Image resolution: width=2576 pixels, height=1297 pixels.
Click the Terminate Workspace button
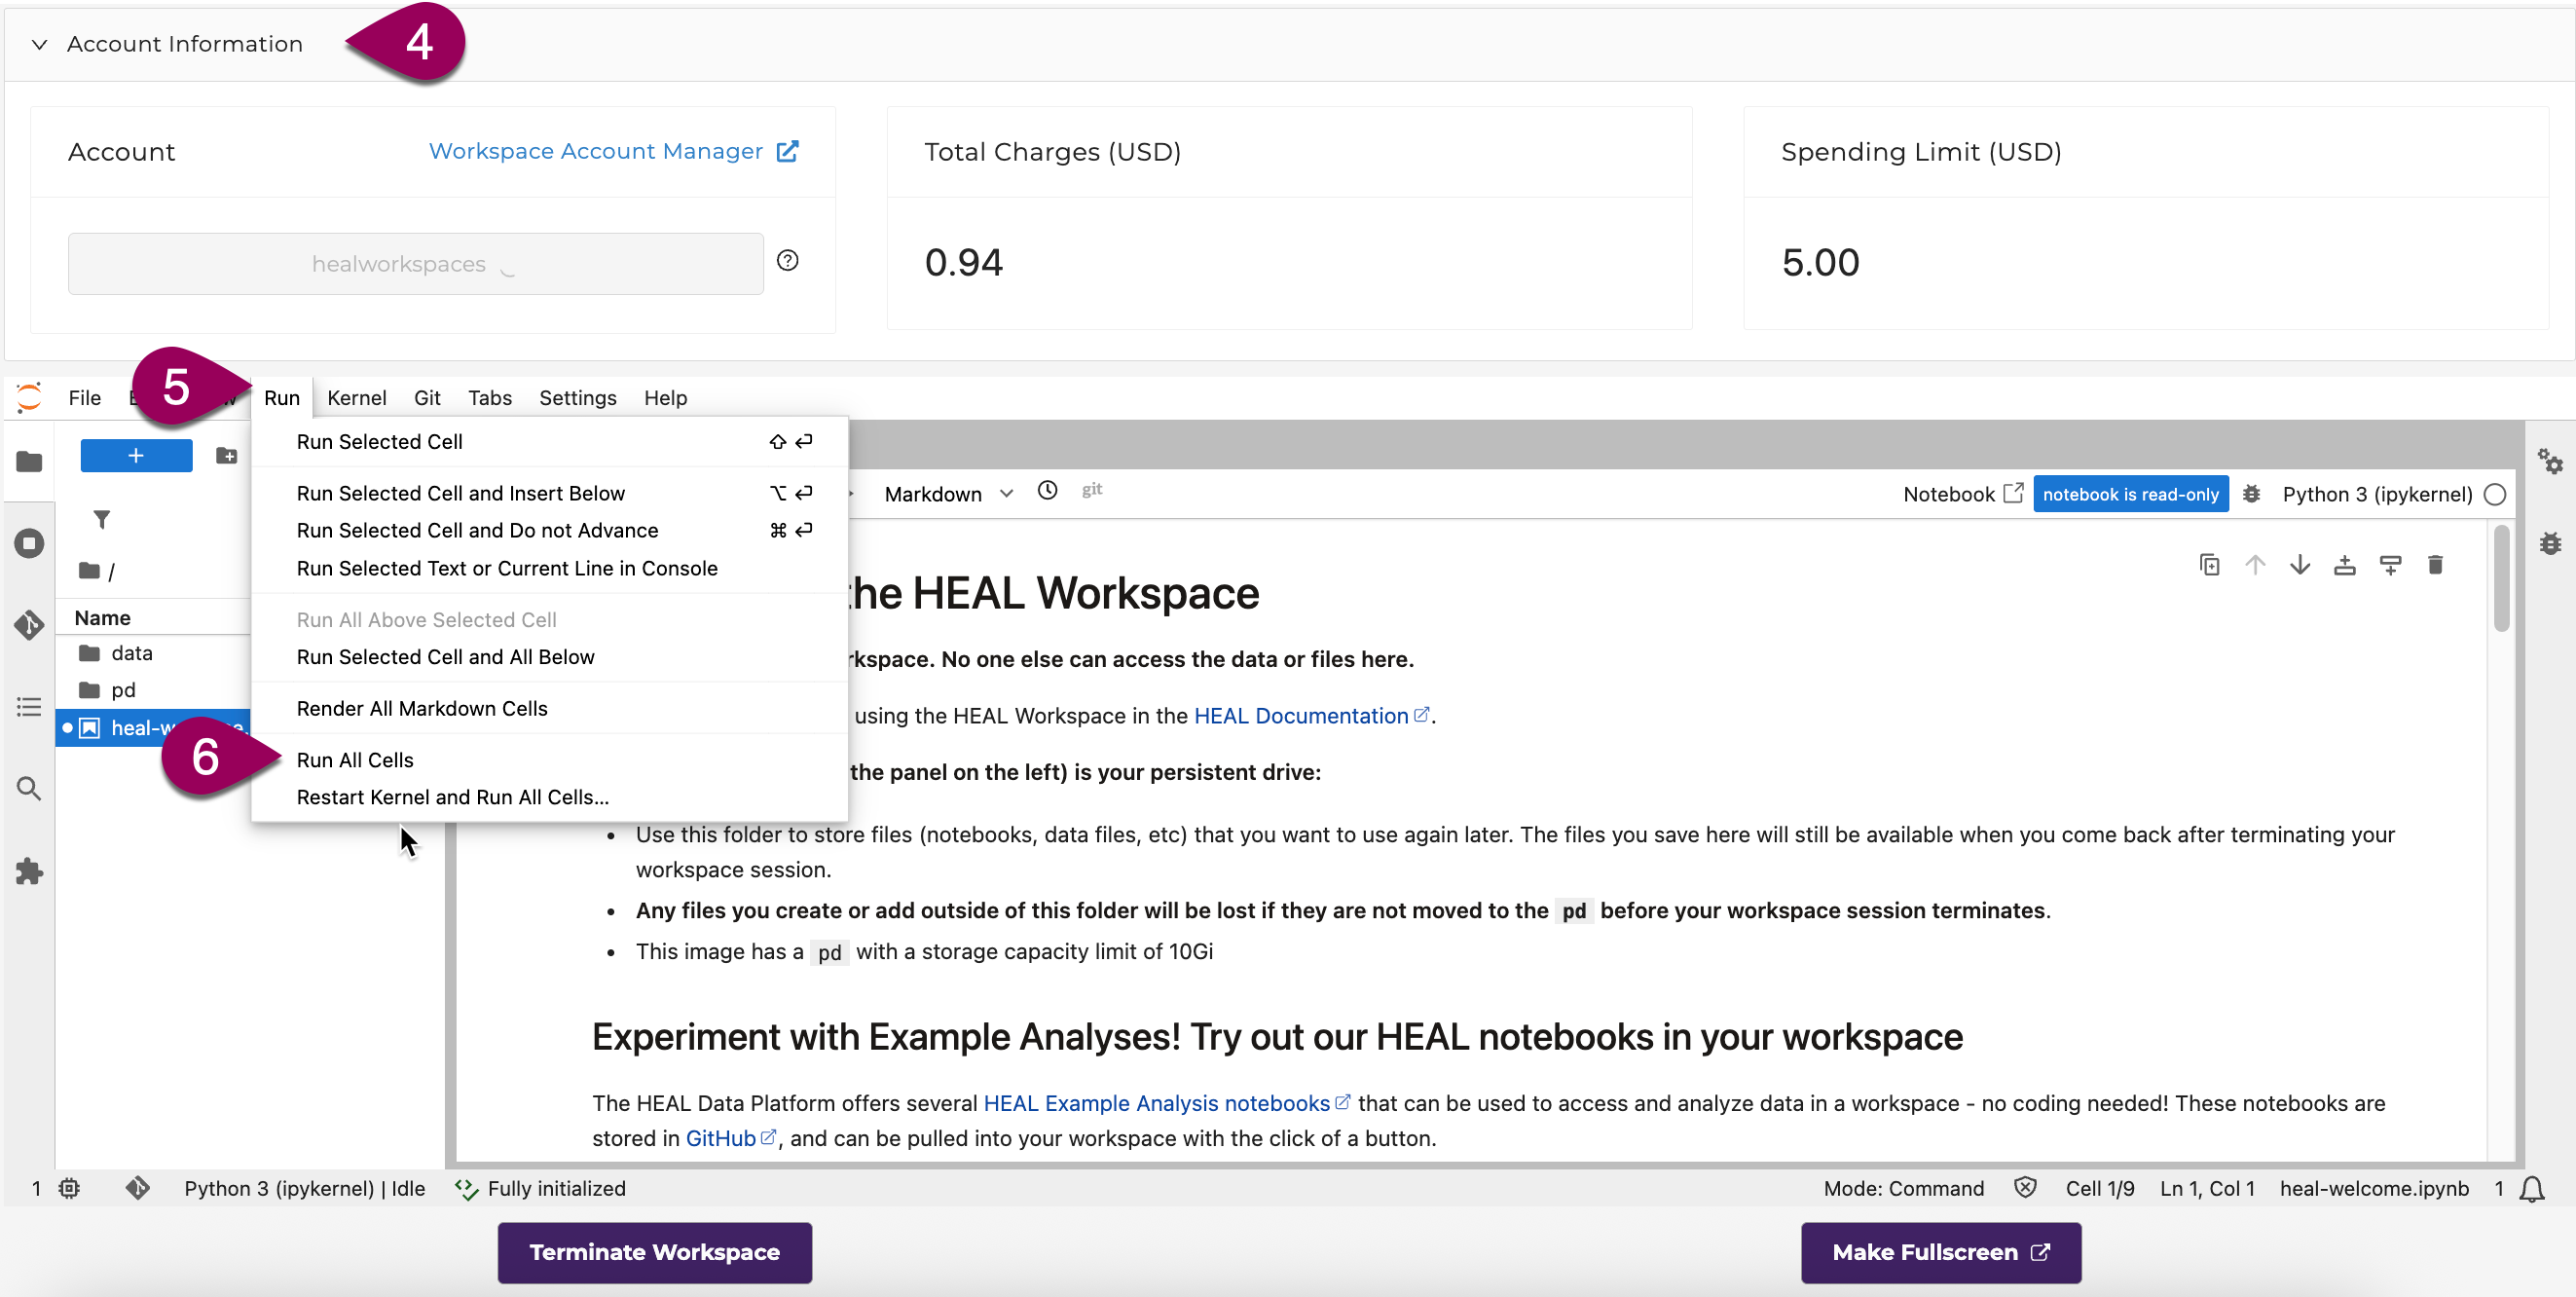click(x=655, y=1252)
